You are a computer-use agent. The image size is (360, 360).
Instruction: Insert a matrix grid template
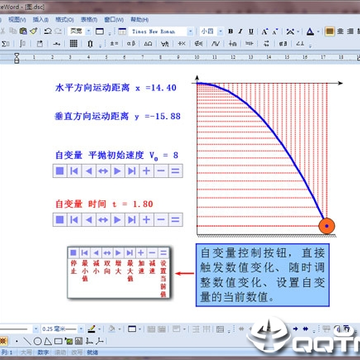74,44
